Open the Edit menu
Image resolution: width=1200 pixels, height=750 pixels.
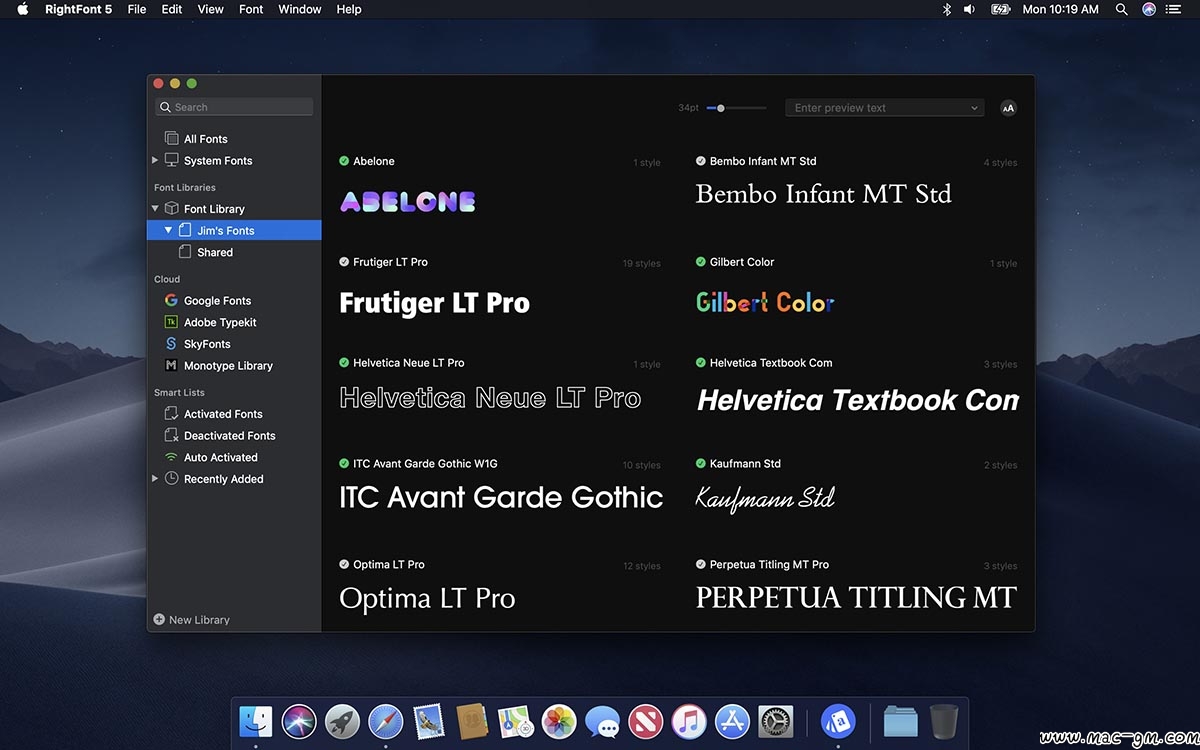[172, 9]
